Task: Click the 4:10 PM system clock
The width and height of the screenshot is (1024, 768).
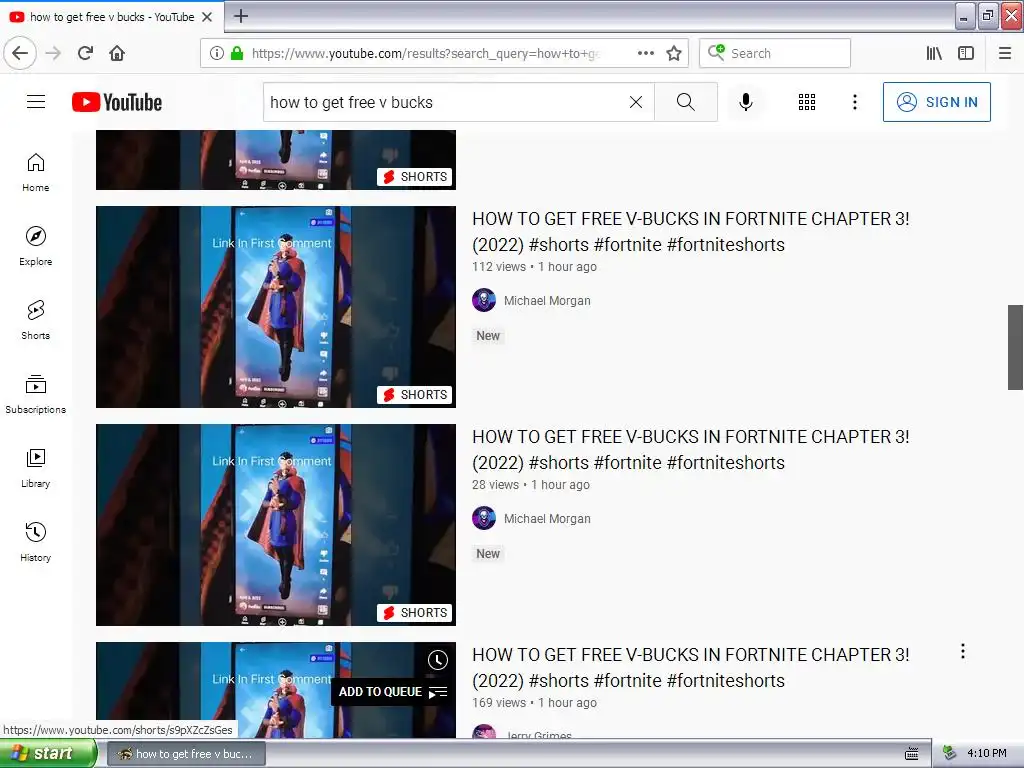Action: click(987, 754)
